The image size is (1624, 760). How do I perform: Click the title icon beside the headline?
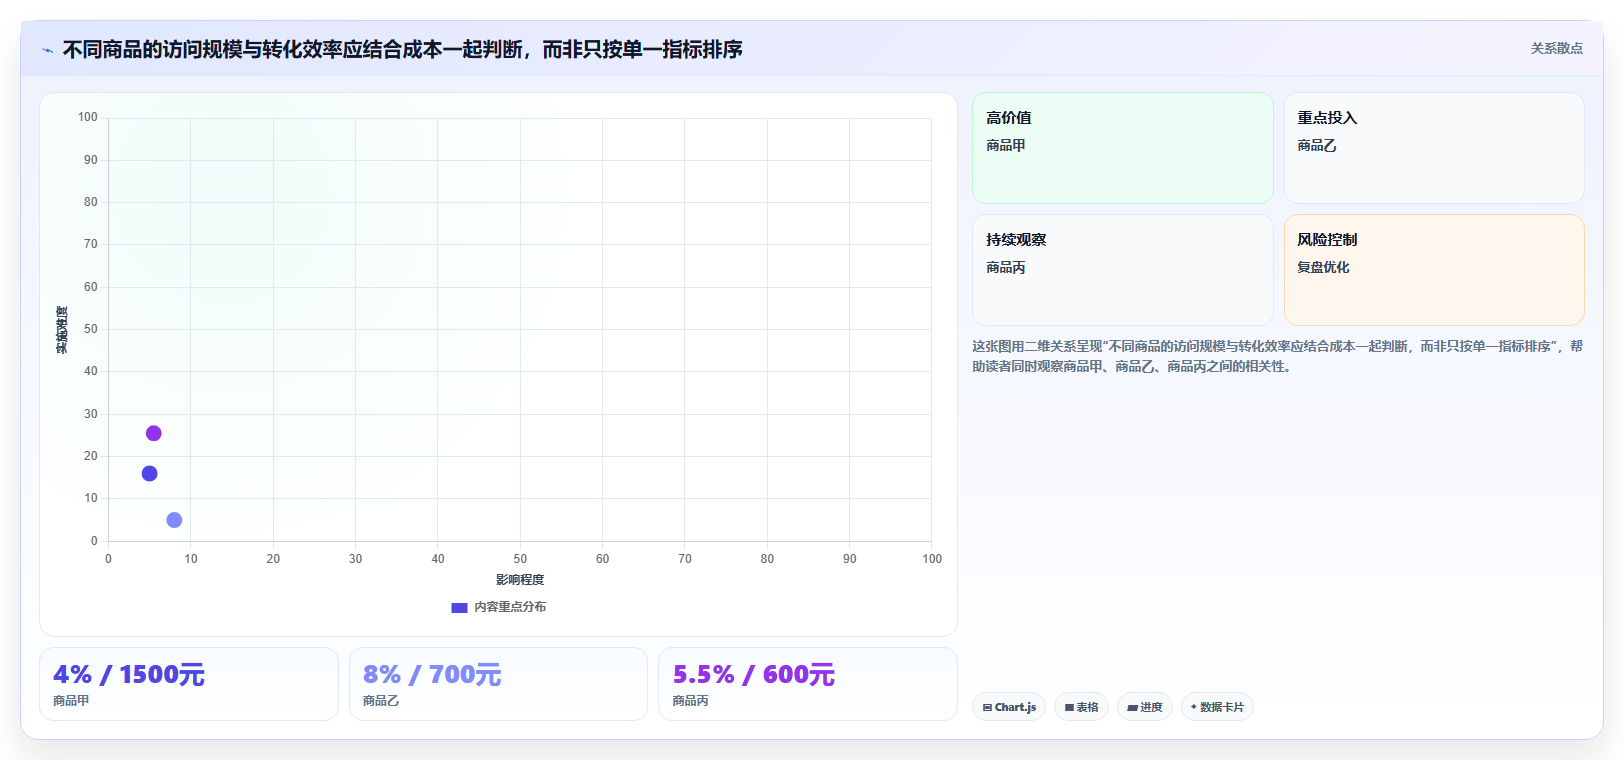47,50
